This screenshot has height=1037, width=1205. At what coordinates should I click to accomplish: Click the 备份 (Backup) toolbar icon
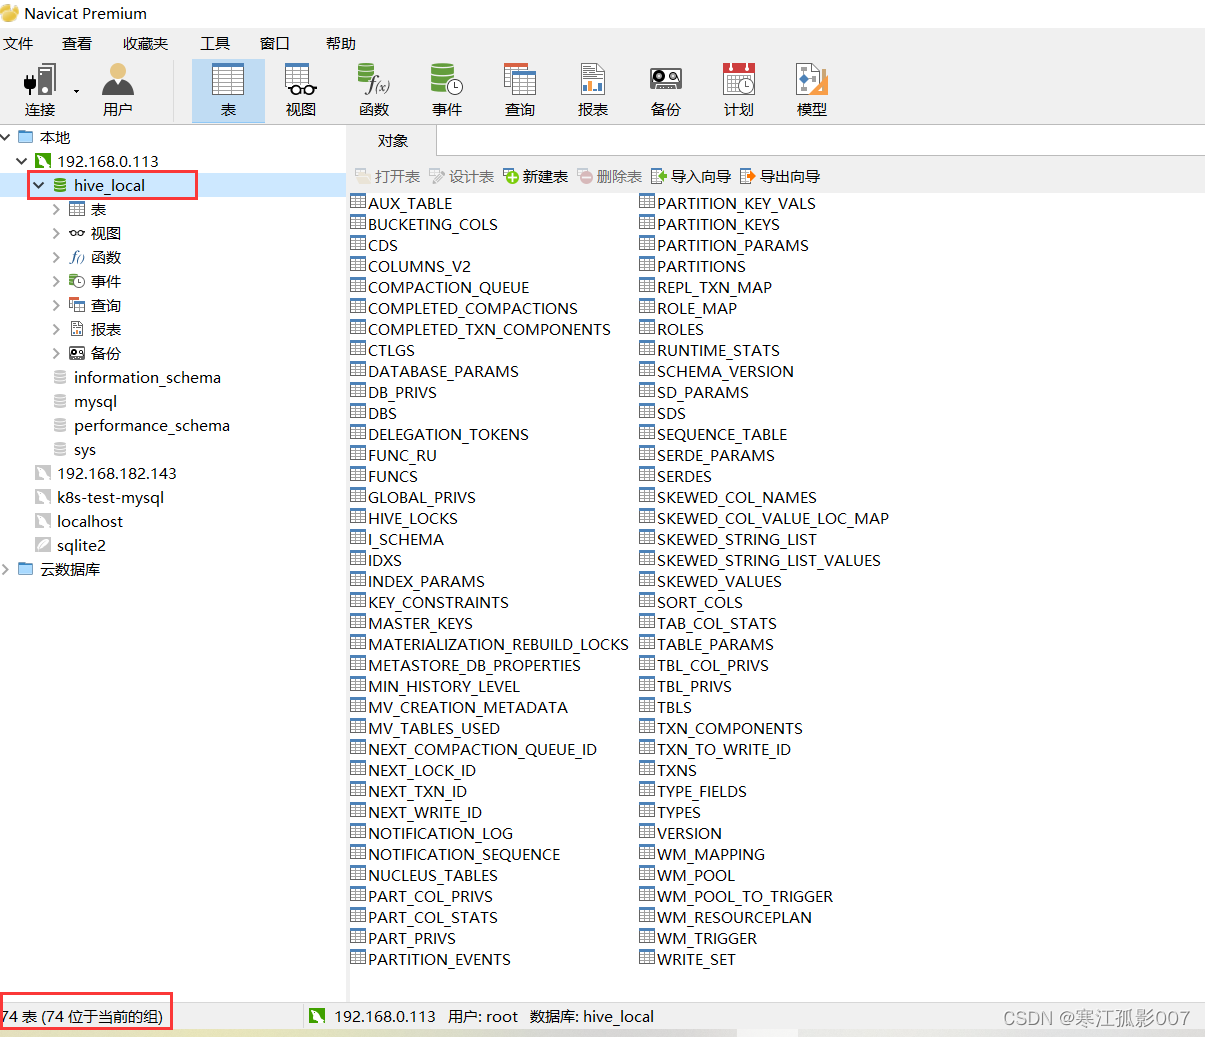tap(666, 90)
